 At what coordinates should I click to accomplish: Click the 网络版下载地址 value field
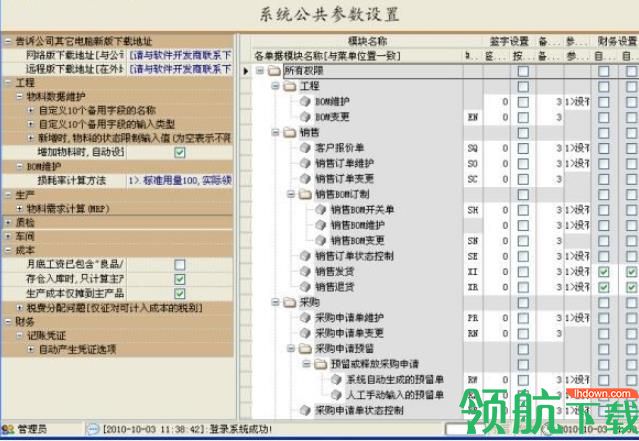[180, 55]
